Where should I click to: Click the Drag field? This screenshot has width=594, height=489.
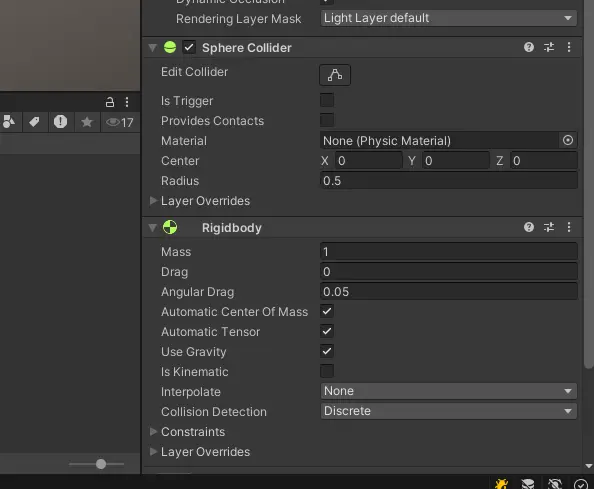click(x=449, y=272)
